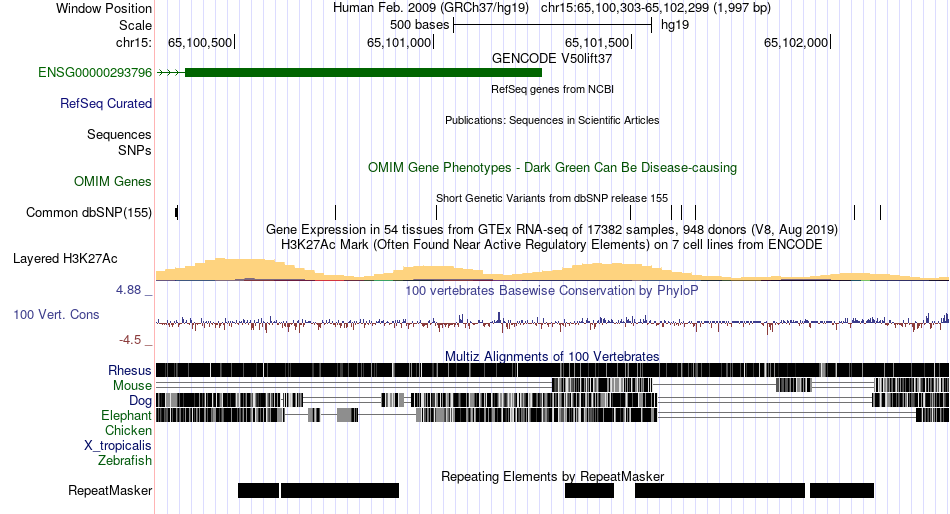Click the Sequences track label
The height and width of the screenshot is (514, 950).
click(x=119, y=135)
